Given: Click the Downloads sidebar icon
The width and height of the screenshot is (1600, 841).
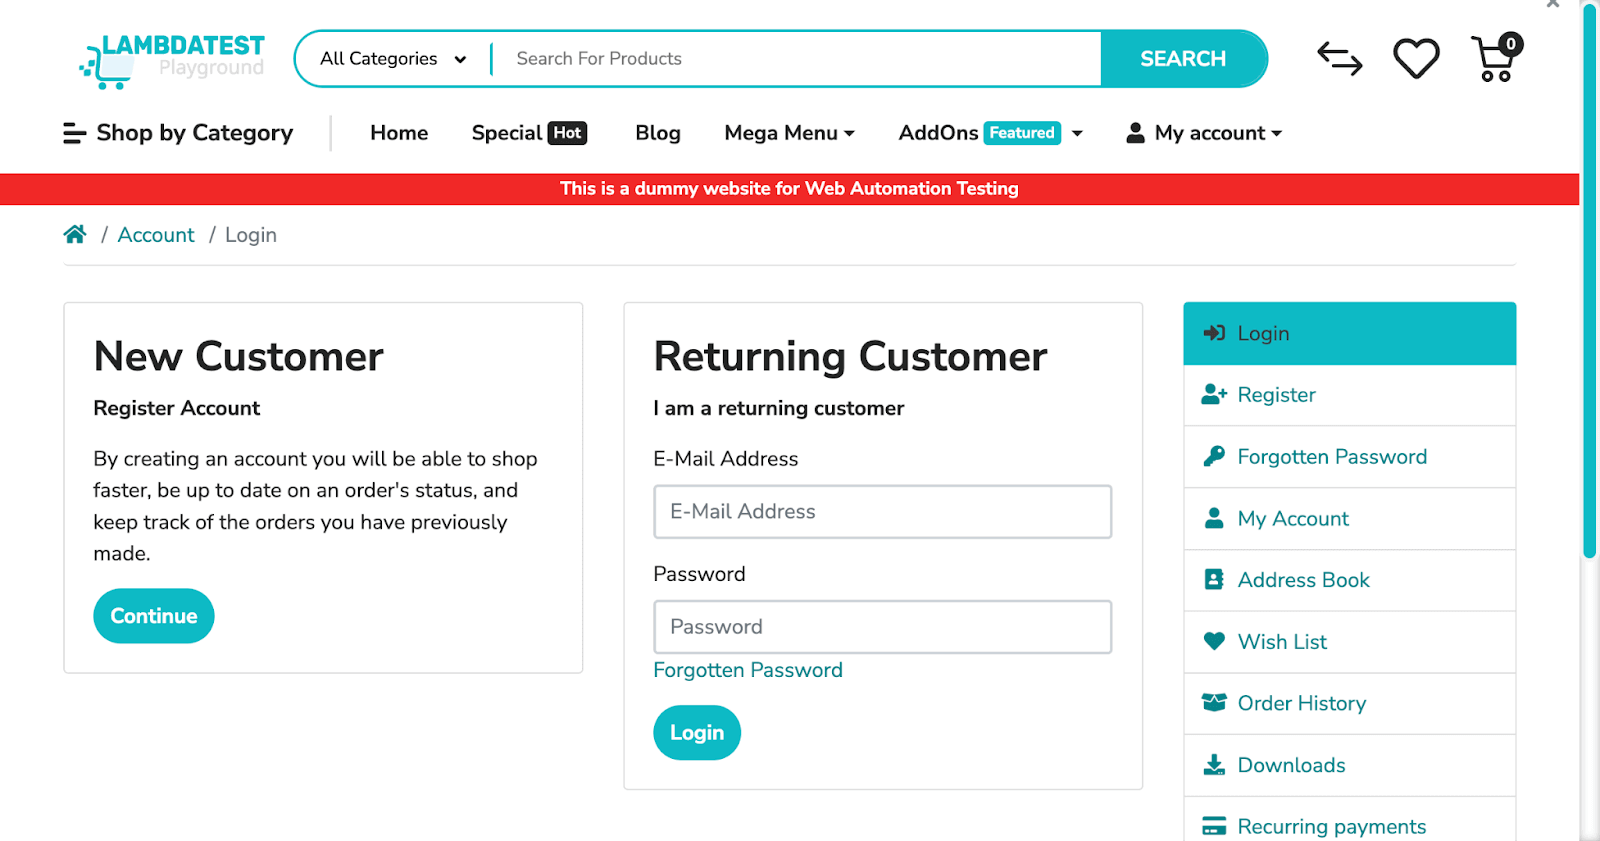Looking at the screenshot, I should point(1214,765).
